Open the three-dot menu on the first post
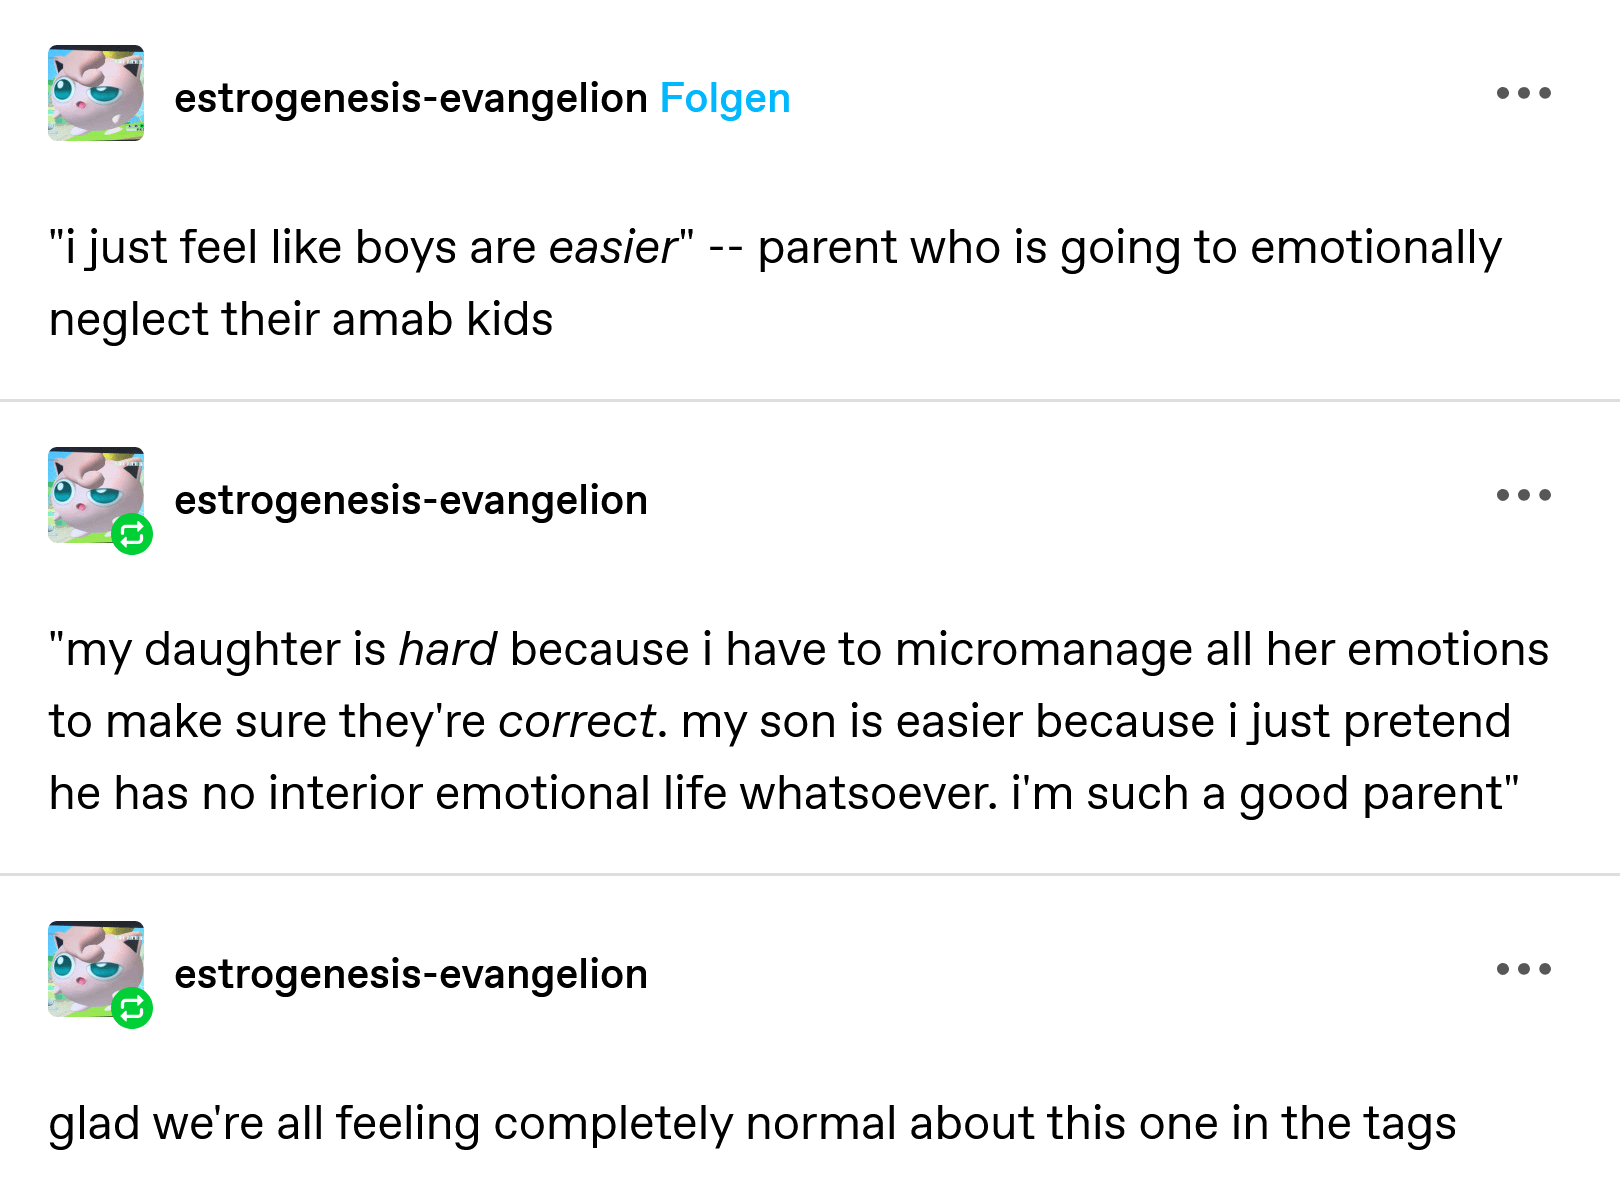The height and width of the screenshot is (1203, 1620). [1523, 93]
